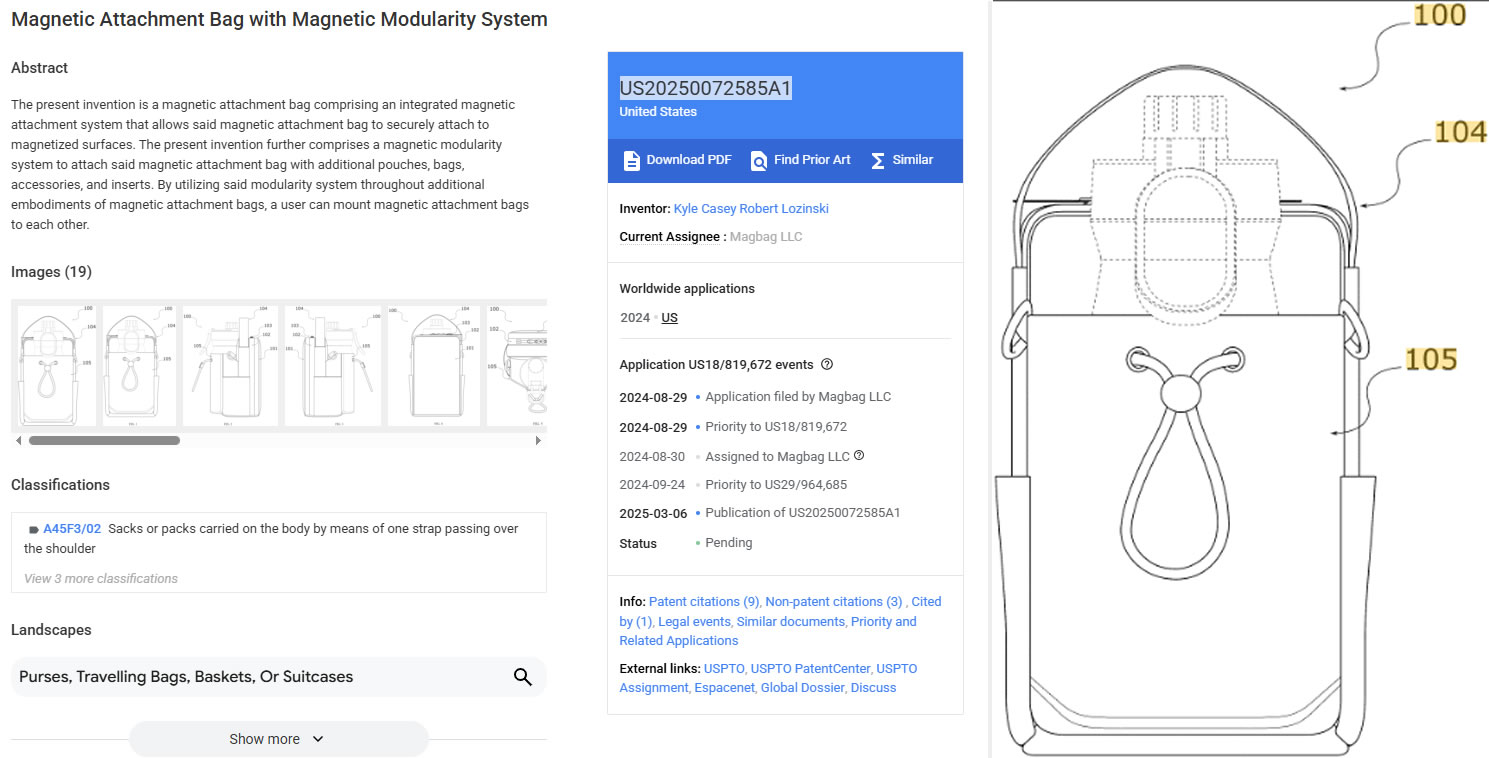Expand View 3 more classifications
This screenshot has height=758, width=1489.
[x=101, y=578]
